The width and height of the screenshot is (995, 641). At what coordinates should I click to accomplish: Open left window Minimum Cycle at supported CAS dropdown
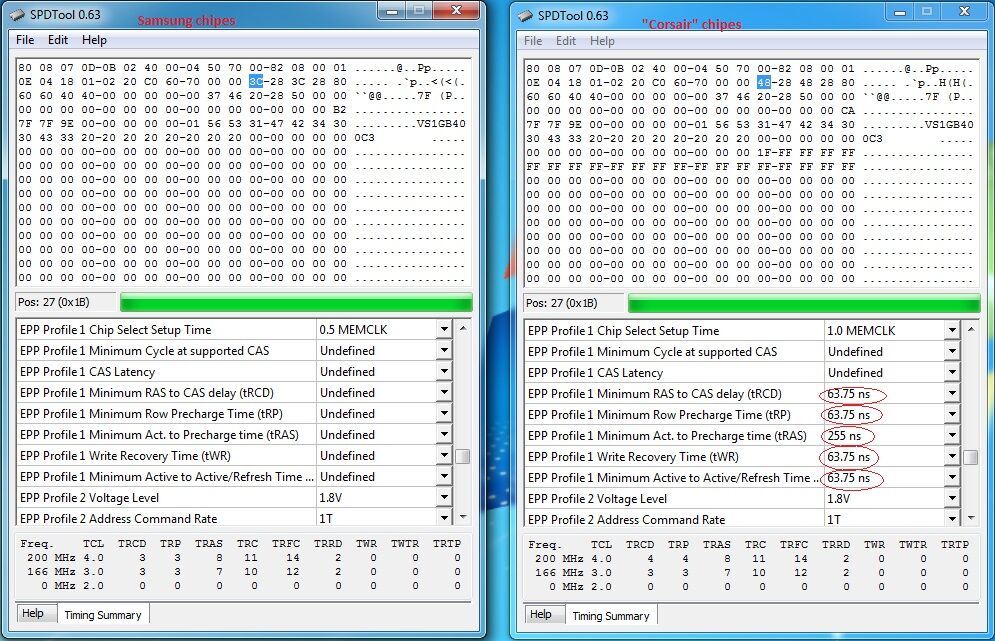pos(444,350)
